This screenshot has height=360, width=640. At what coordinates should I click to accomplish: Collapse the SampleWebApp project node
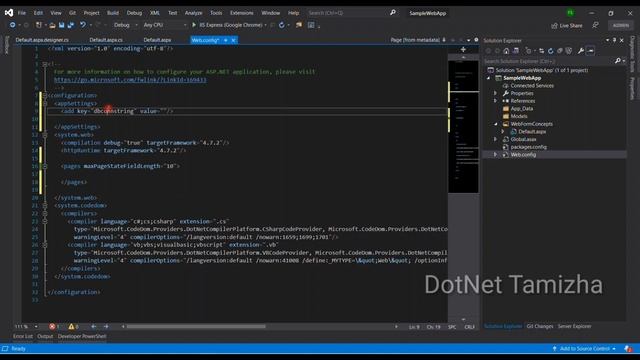click(489, 78)
